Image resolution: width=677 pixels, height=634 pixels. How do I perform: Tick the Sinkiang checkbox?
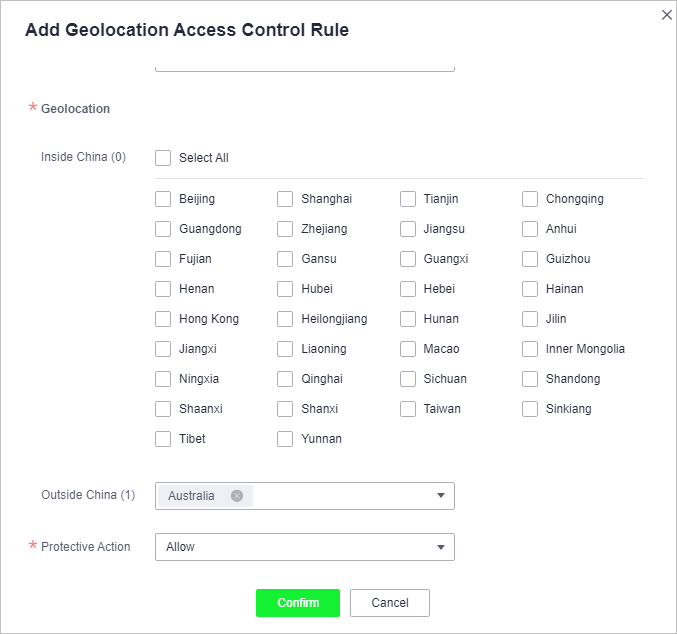tap(530, 409)
